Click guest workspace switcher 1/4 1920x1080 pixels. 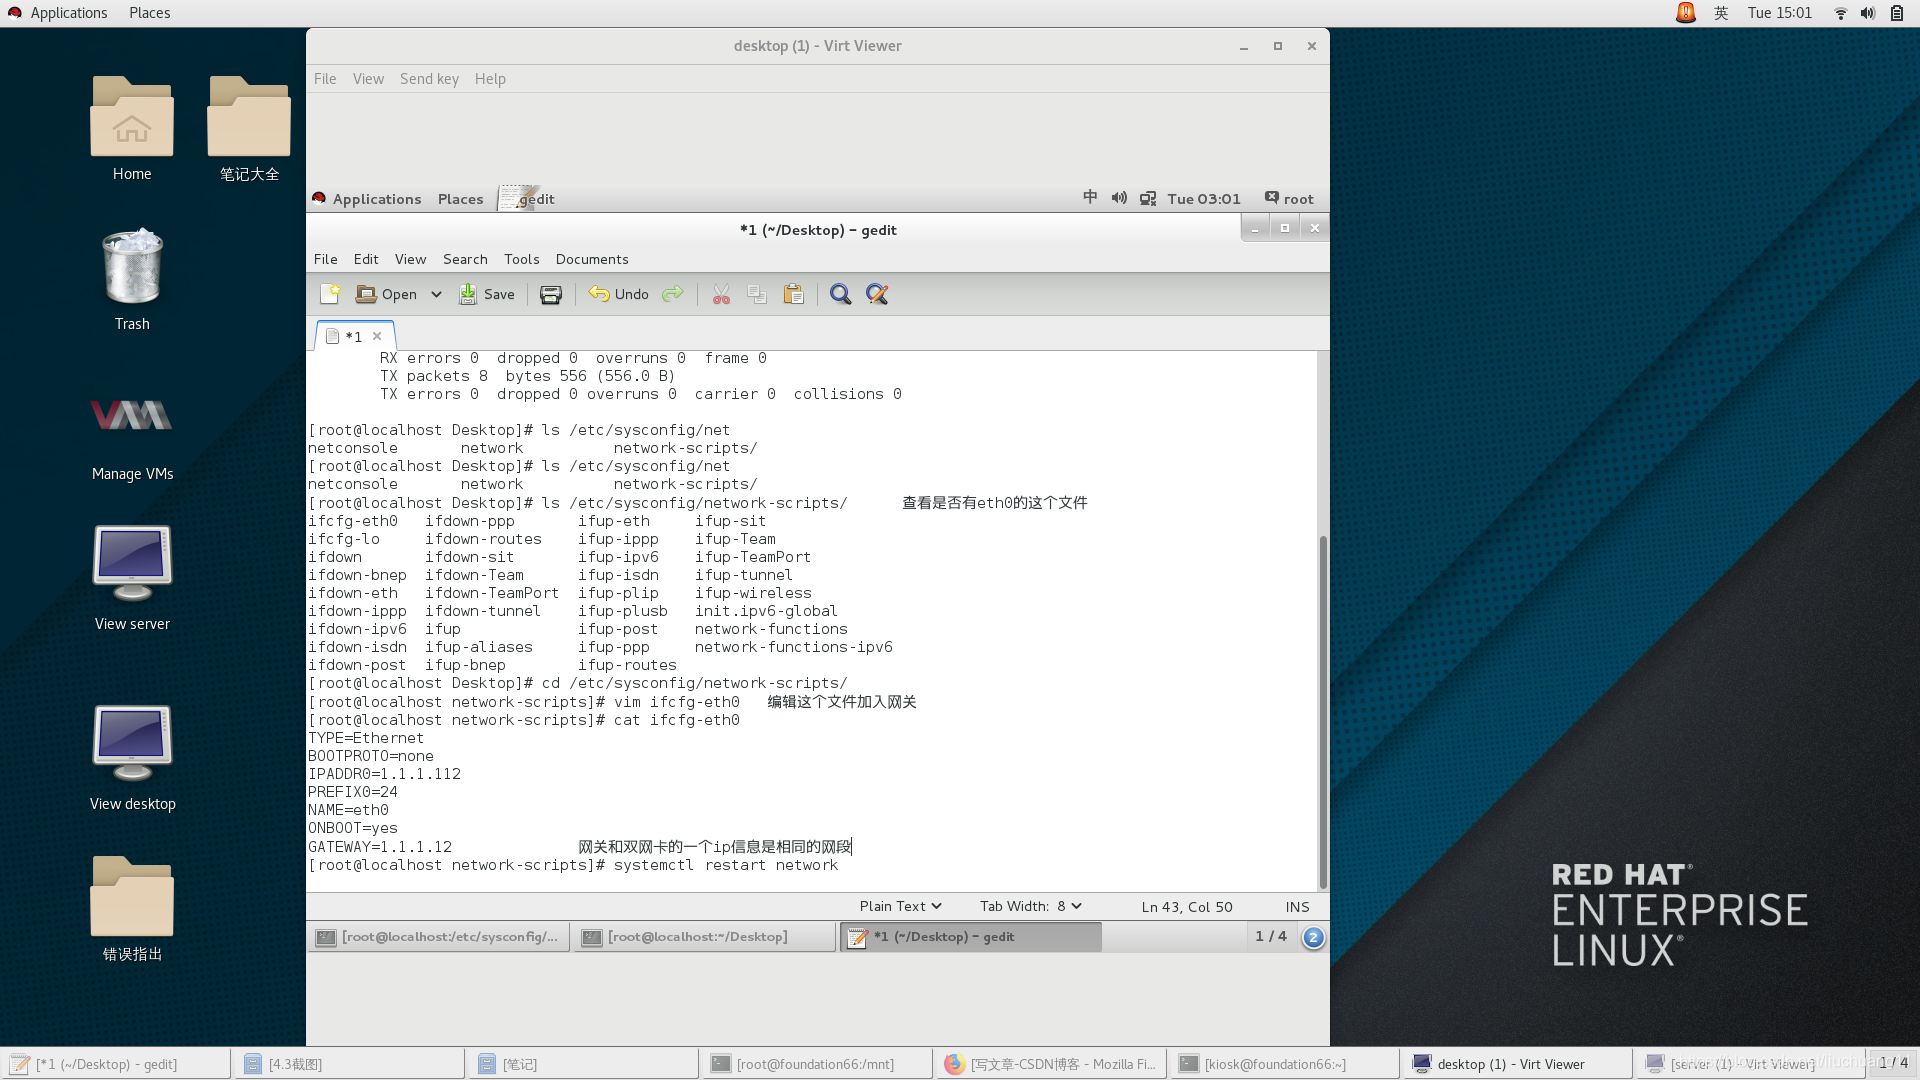[1271, 936]
